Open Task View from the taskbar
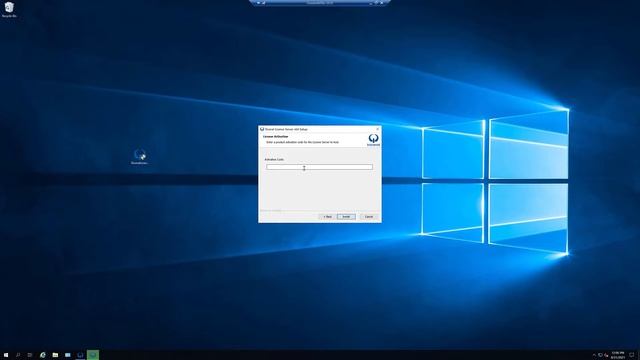Viewport: 640px width, 360px height. point(30,355)
